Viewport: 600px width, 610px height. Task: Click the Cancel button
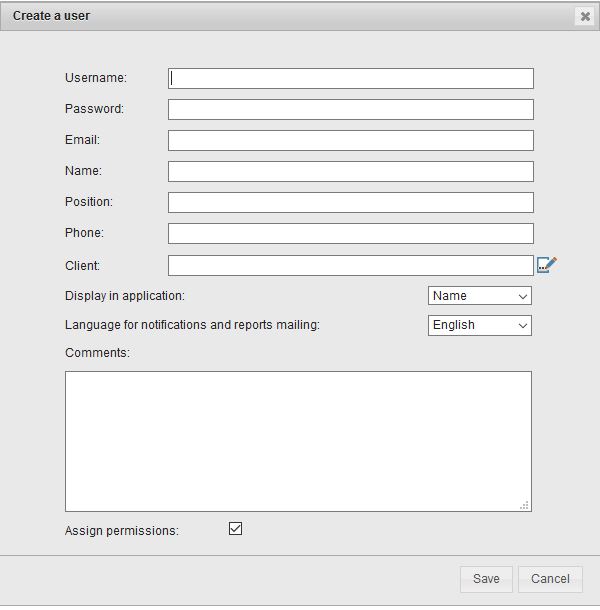point(550,579)
